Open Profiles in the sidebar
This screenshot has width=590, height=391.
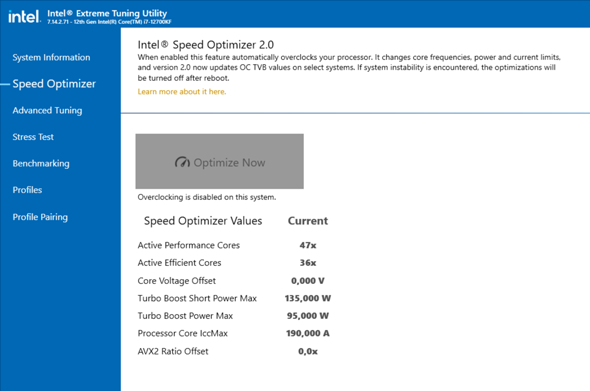27,190
